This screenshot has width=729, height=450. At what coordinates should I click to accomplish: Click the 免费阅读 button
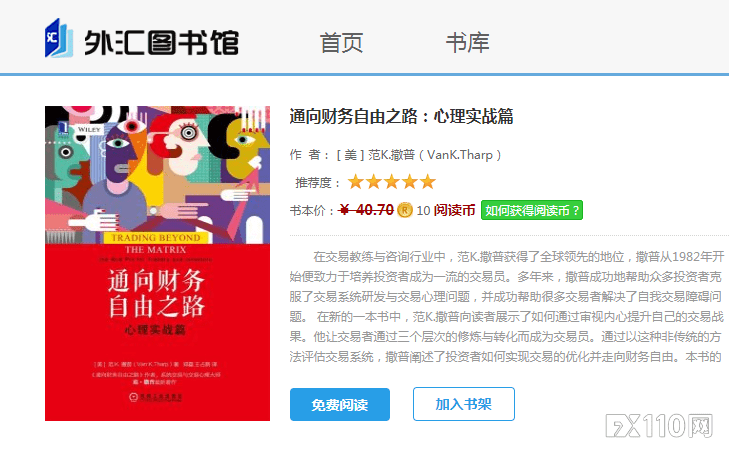[x=340, y=404]
